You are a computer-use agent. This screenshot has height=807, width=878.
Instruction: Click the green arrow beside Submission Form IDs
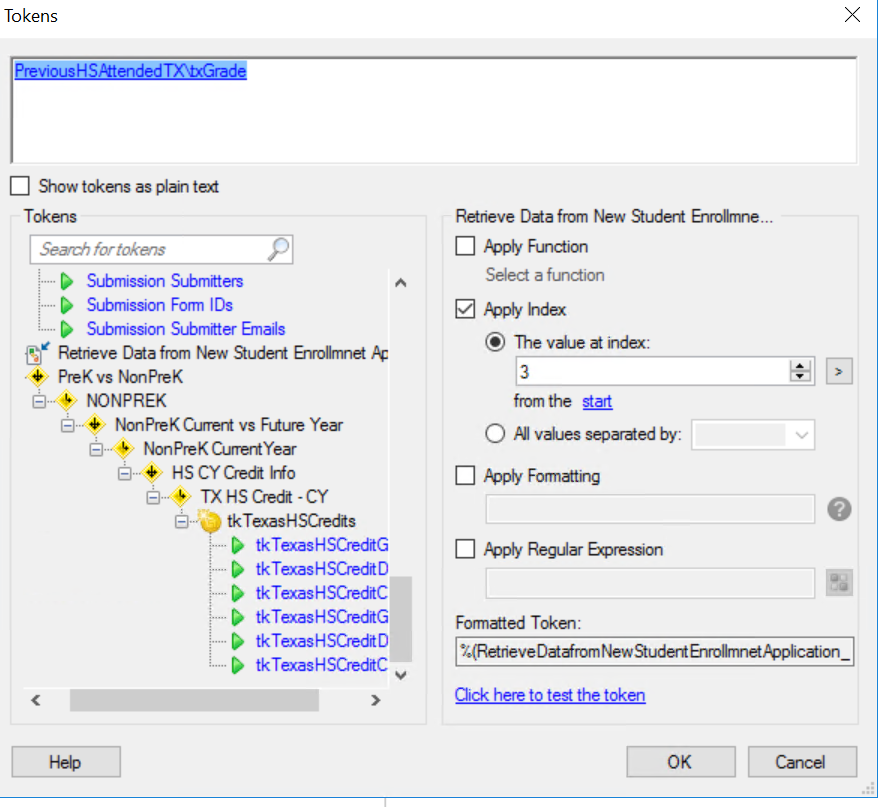67,305
